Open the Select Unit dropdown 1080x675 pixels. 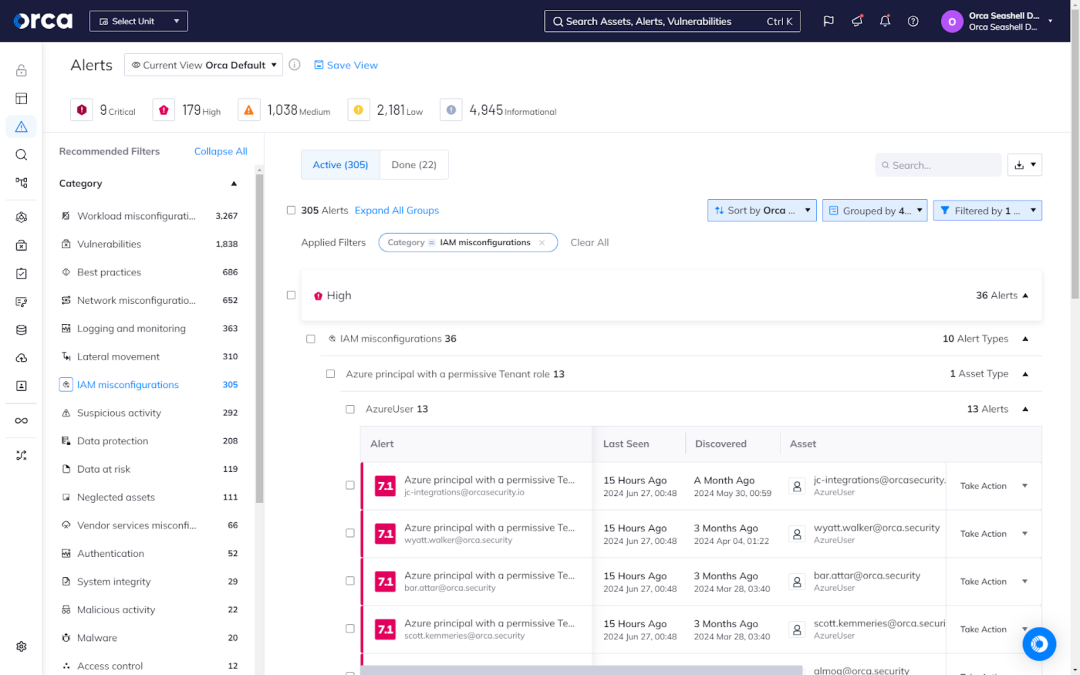(138, 21)
